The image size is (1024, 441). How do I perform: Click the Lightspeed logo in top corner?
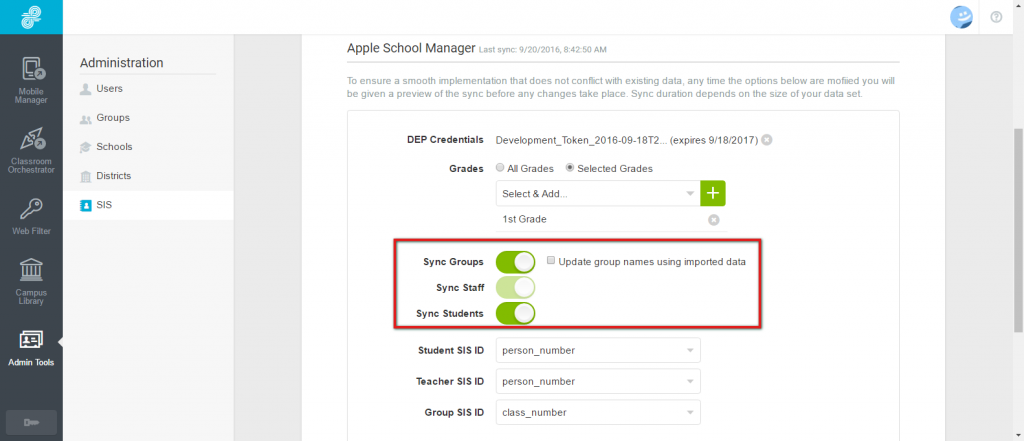(31, 17)
